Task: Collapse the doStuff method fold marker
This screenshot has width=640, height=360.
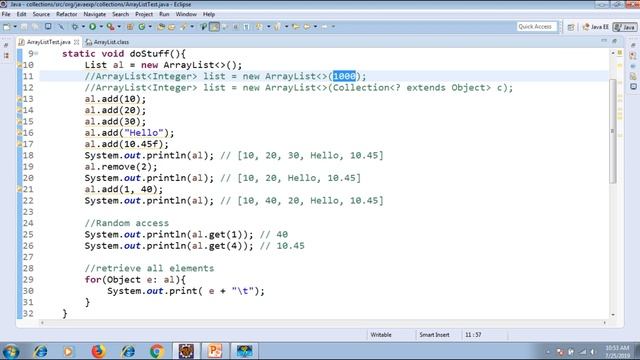Action: point(37,53)
